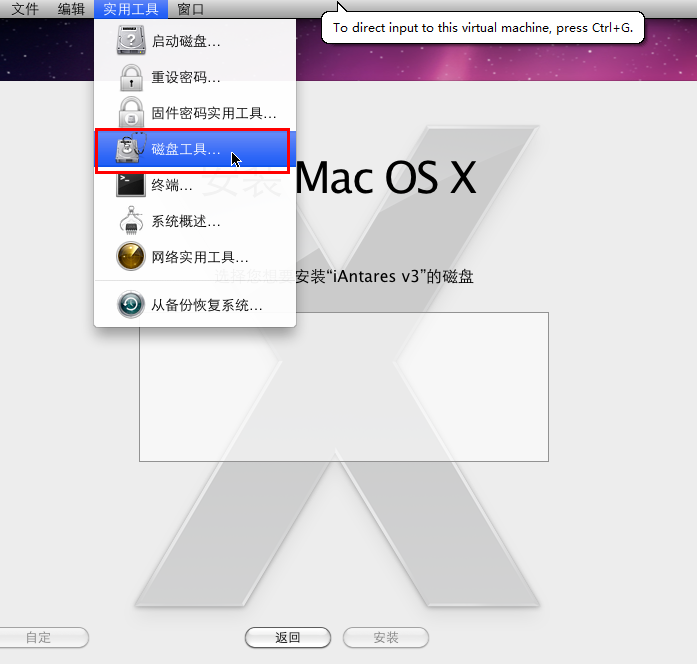Choose 网络实用工具… menu entry
This screenshot has height=664, width=697.
coord(195,257)
